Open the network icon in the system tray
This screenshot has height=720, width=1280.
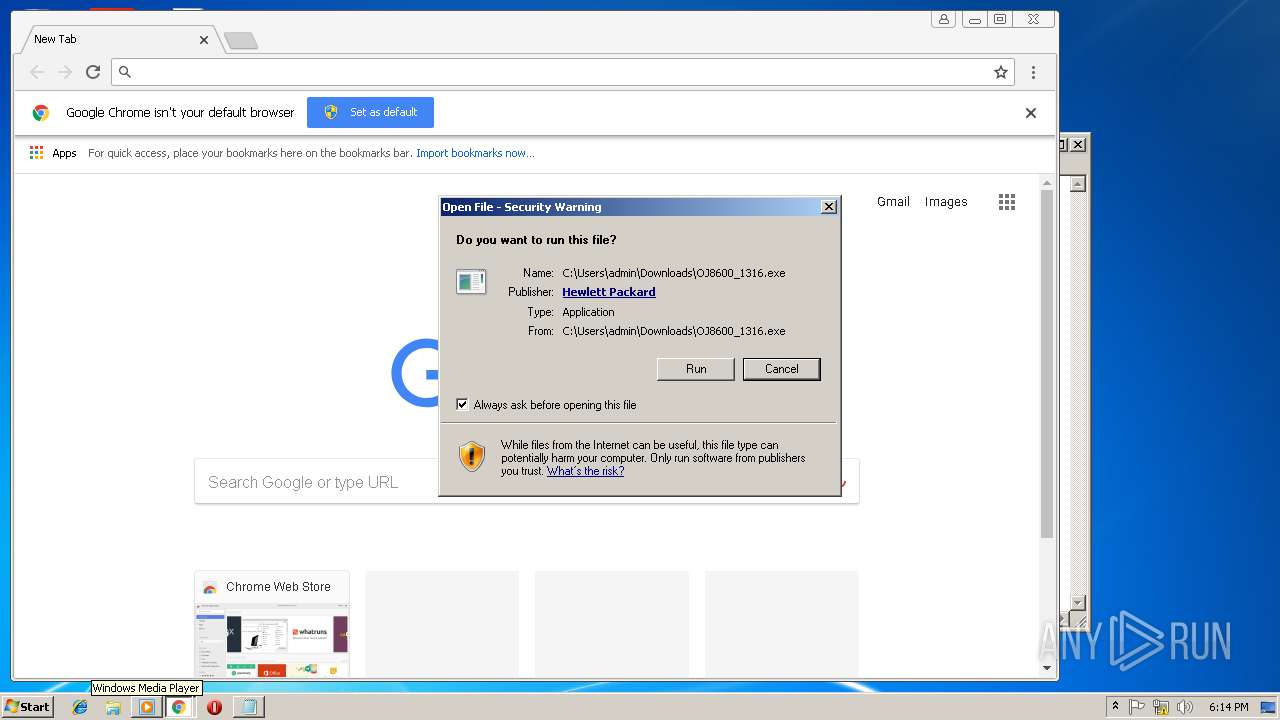click(x=1161, y=707)
